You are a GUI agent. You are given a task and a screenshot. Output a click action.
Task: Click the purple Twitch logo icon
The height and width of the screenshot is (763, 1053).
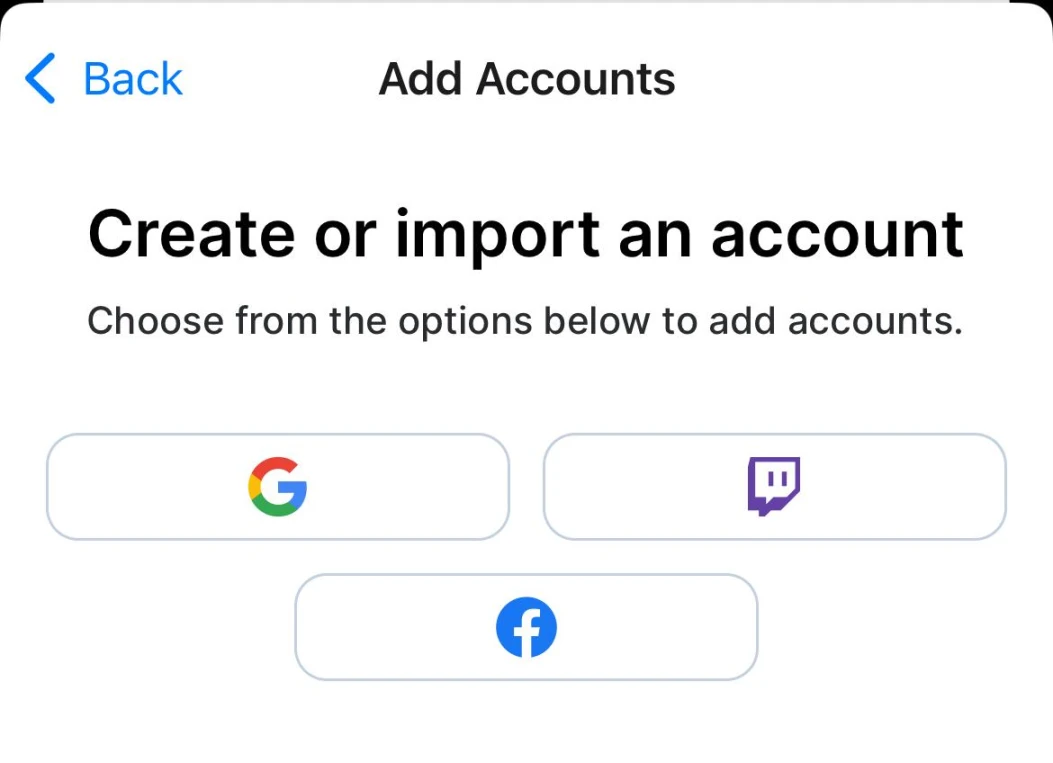[x=774, y=487]
